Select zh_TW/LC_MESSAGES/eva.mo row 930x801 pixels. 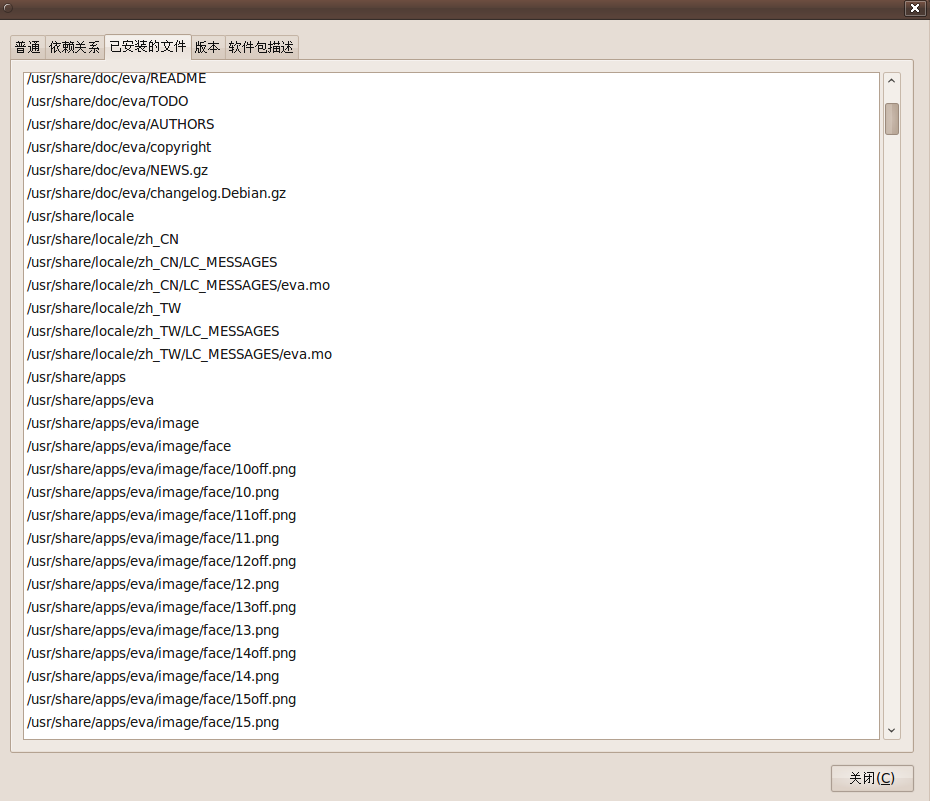(451, 355)
